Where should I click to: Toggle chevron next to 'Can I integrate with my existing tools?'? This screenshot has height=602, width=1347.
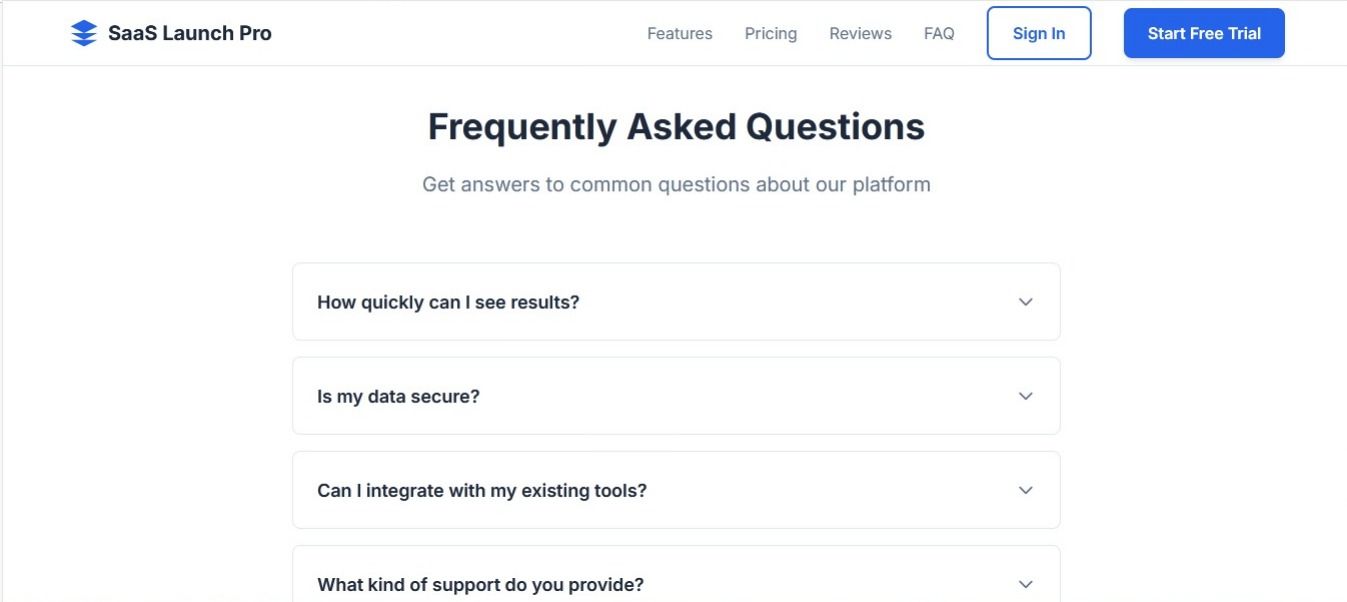1025,490
